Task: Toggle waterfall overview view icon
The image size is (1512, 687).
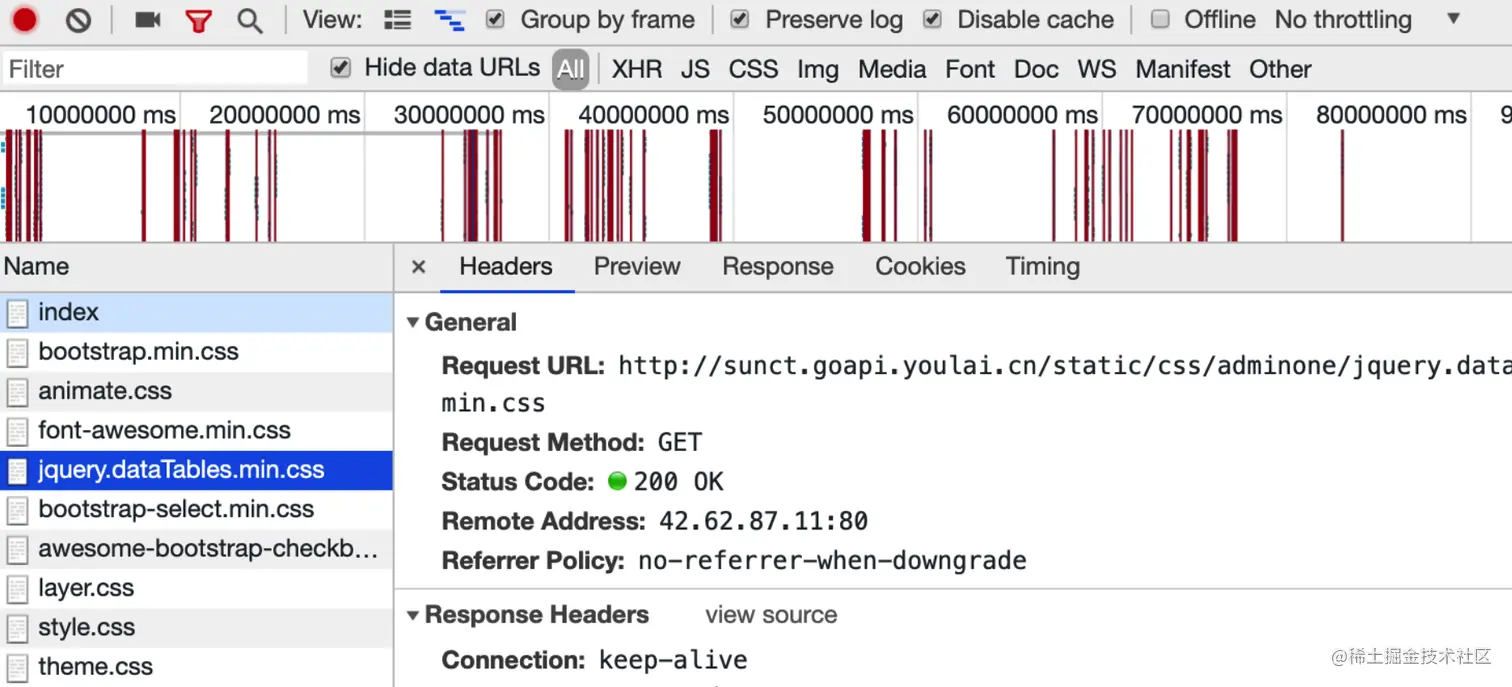Action: (449, 20)
